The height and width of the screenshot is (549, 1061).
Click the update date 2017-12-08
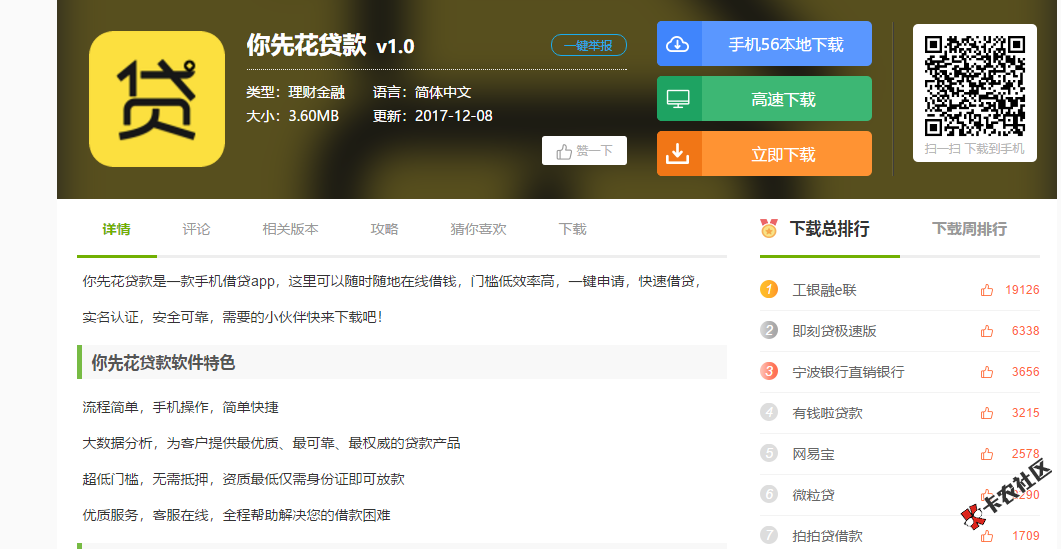coord(453,116)
